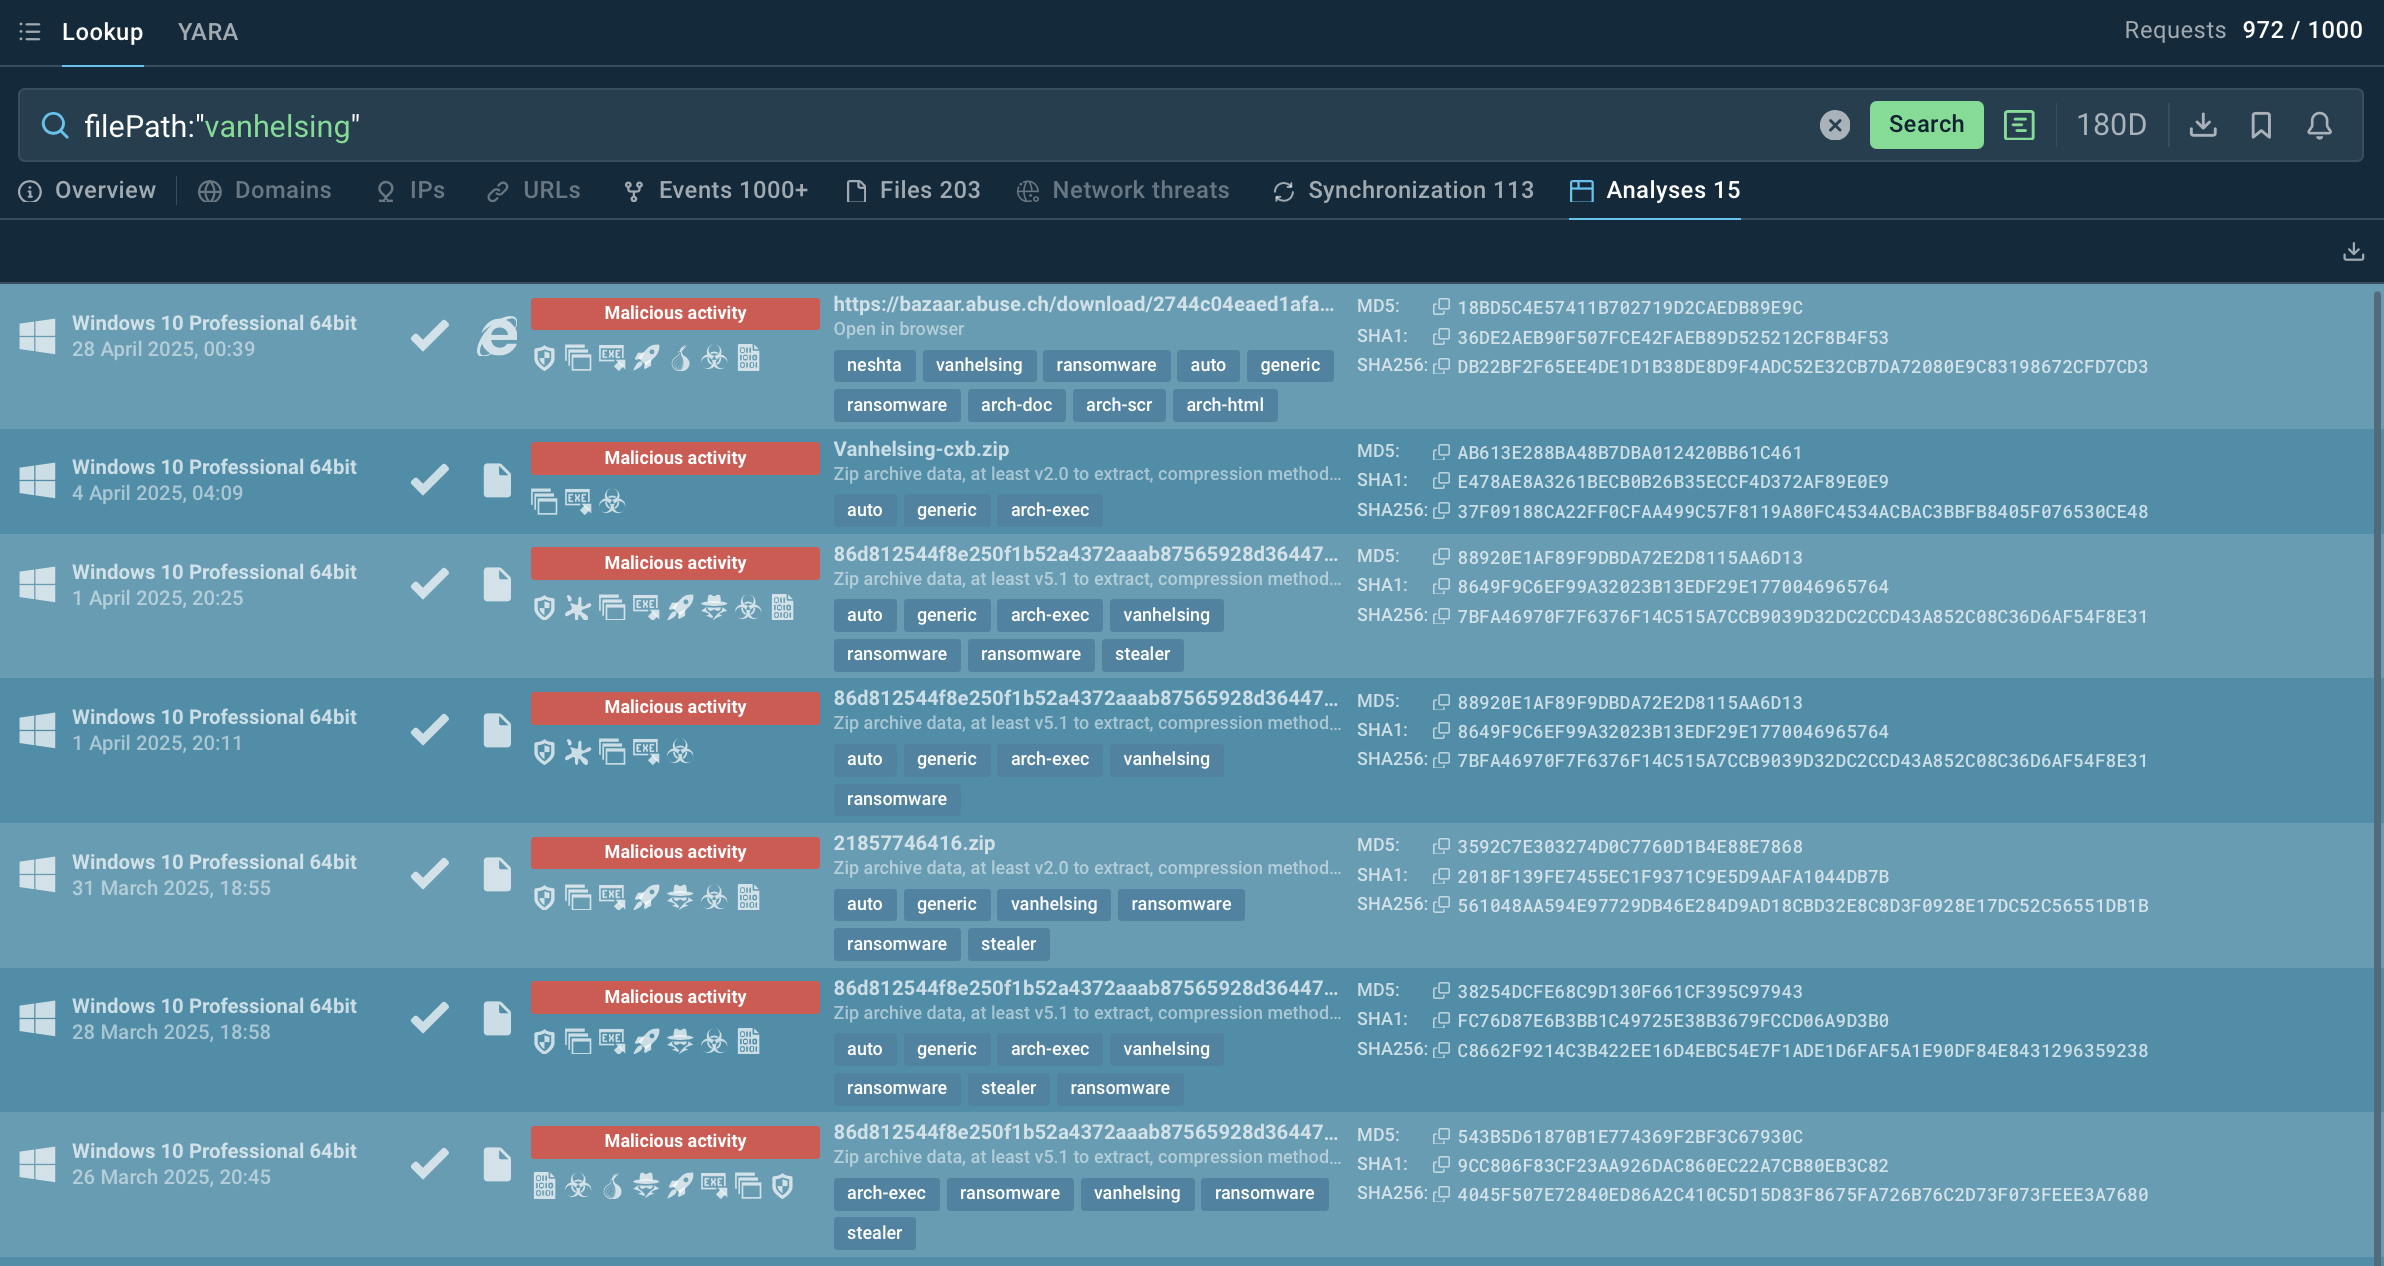Open the Files 203 tab

912,190
